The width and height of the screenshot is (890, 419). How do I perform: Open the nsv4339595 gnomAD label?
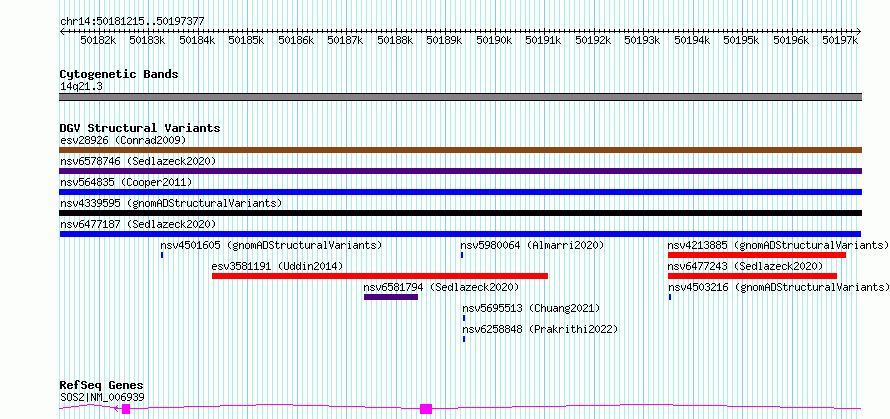[x=171, y=203]
